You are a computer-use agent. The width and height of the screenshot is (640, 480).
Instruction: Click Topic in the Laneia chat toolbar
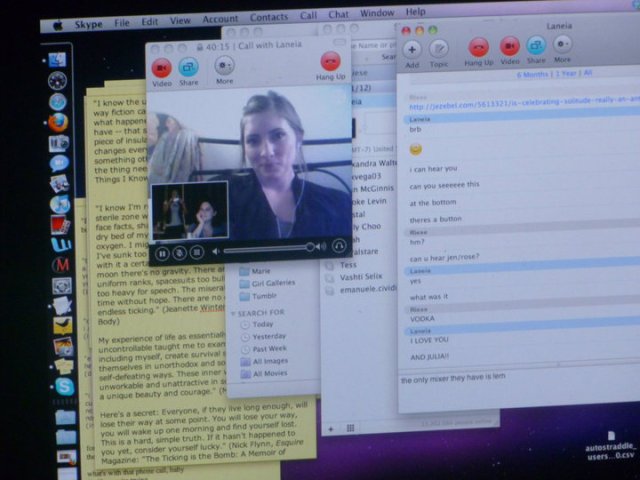[439, 49]
